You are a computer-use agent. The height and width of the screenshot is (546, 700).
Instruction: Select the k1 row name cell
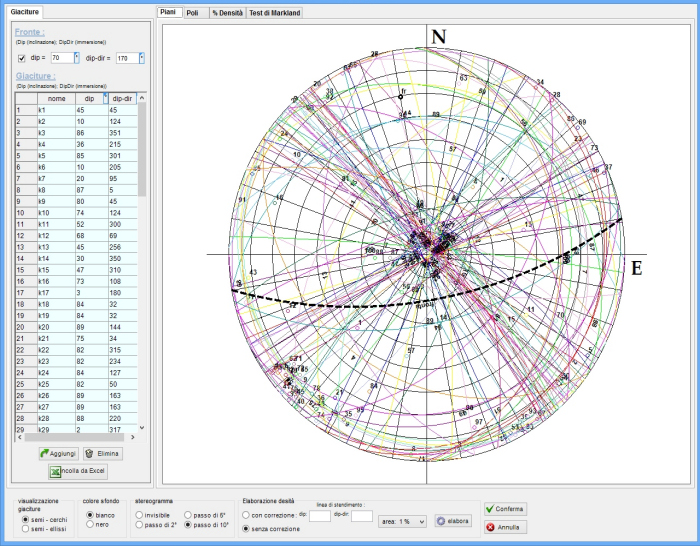[x=56, y=110]
